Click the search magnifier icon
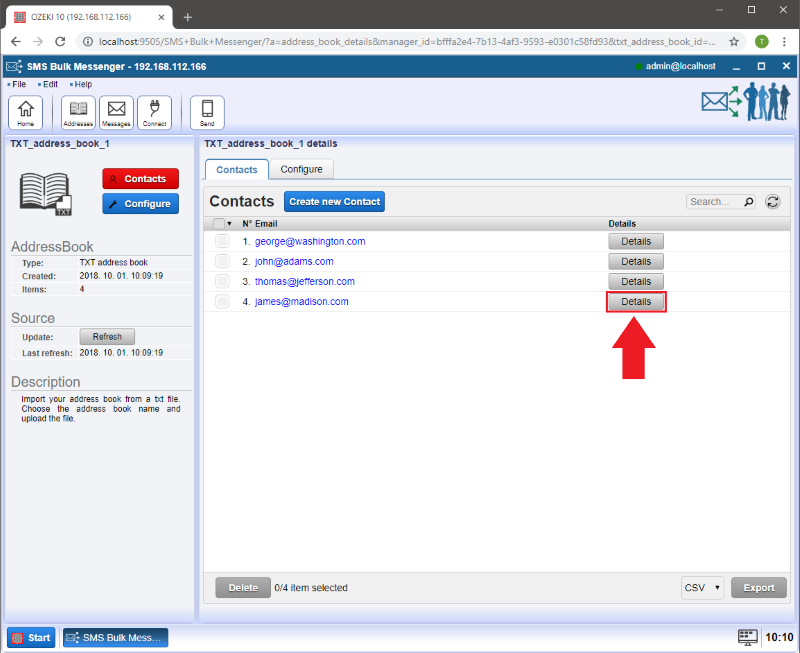The image size is (800, 653). (x=749, y=202)
